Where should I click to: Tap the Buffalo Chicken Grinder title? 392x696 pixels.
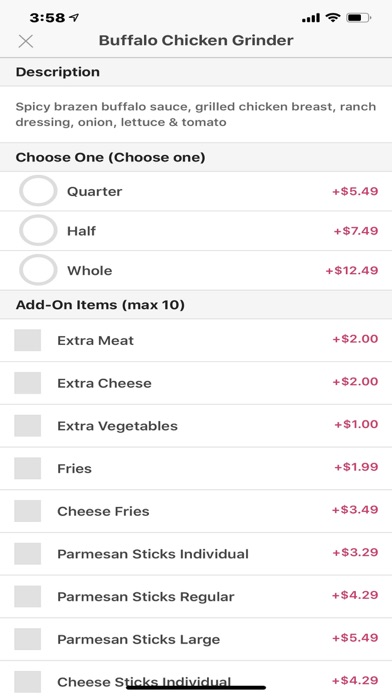pyautogui.click(x=196, y=40)
